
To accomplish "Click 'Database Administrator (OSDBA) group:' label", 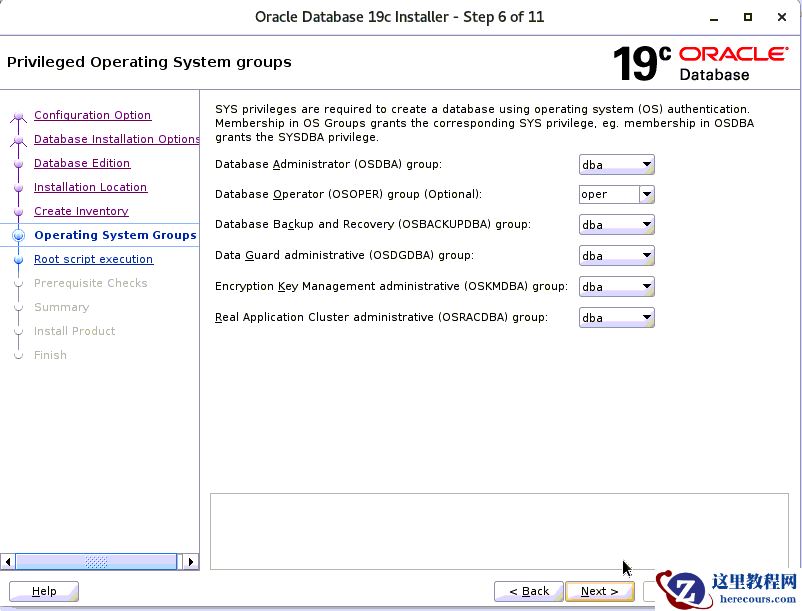I will pos(328,164).
